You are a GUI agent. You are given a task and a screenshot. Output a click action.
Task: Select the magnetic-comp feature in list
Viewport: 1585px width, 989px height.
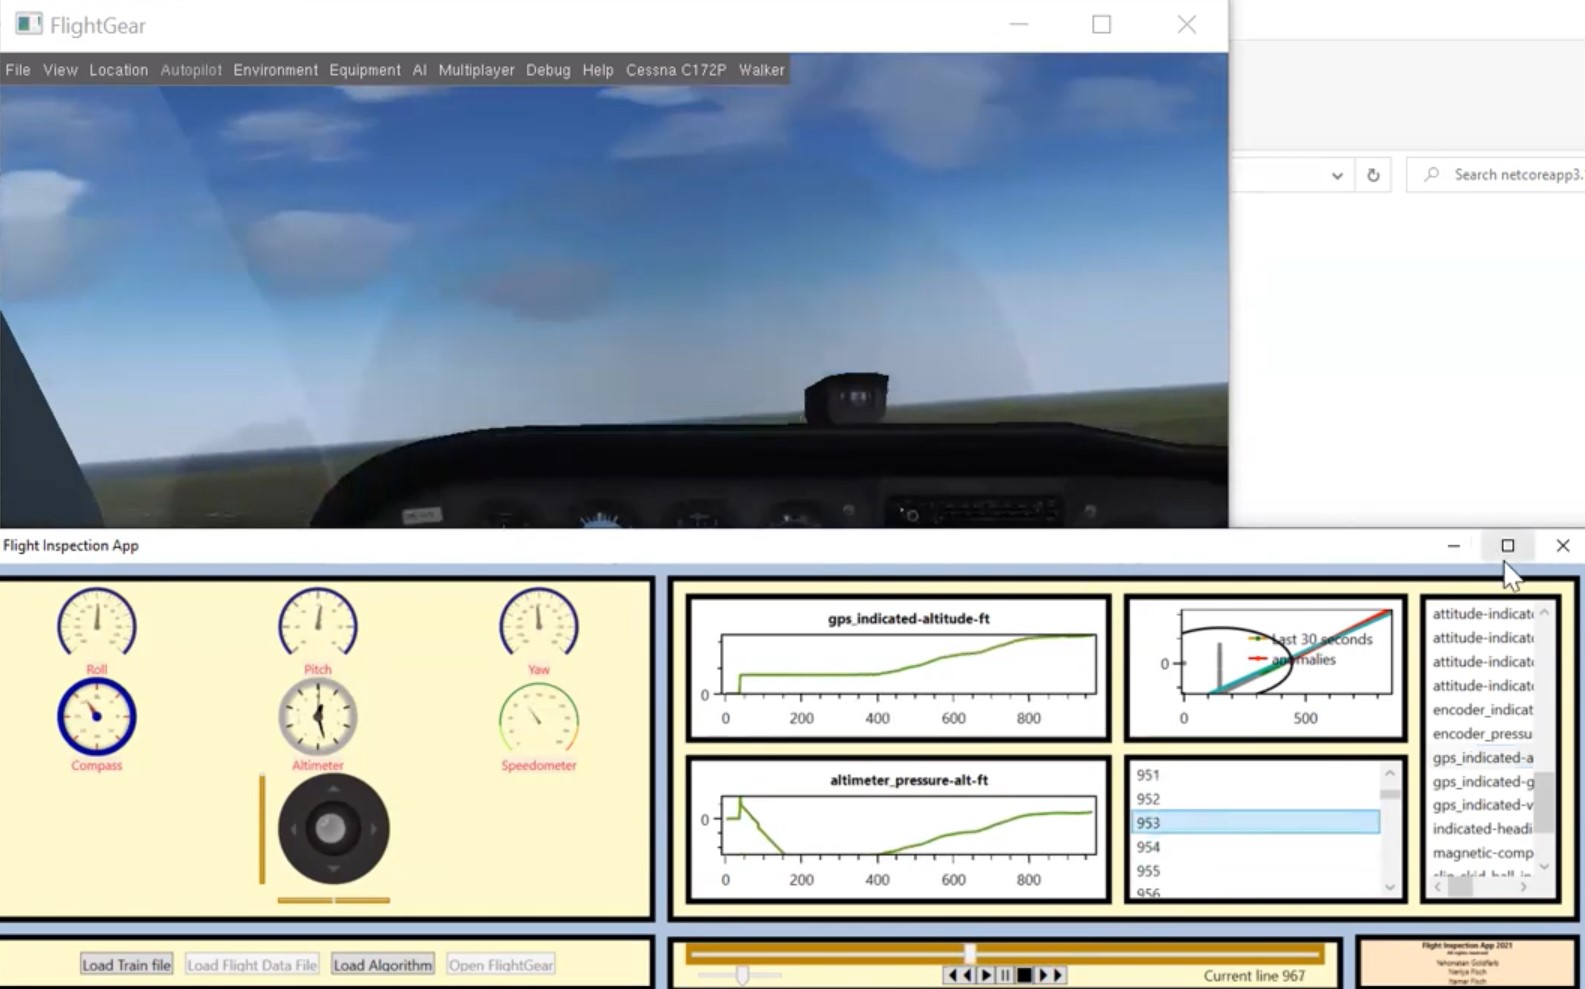click(x=1482, y=853)
